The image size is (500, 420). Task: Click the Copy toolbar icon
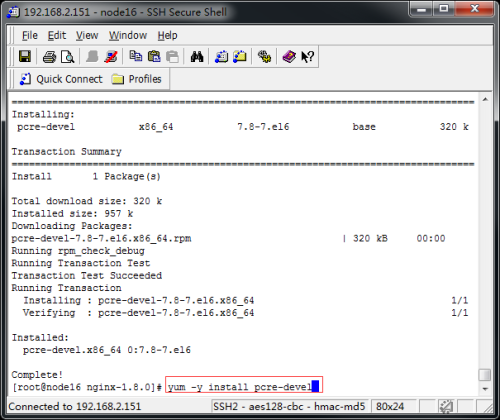[x=135, y=56]
